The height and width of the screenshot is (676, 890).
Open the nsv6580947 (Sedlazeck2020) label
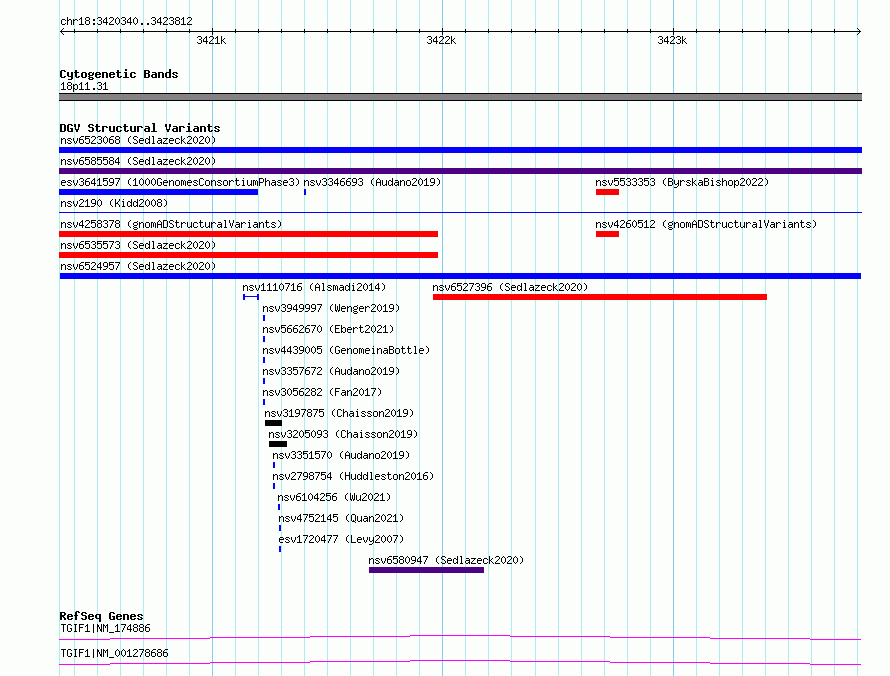point(446,560)
